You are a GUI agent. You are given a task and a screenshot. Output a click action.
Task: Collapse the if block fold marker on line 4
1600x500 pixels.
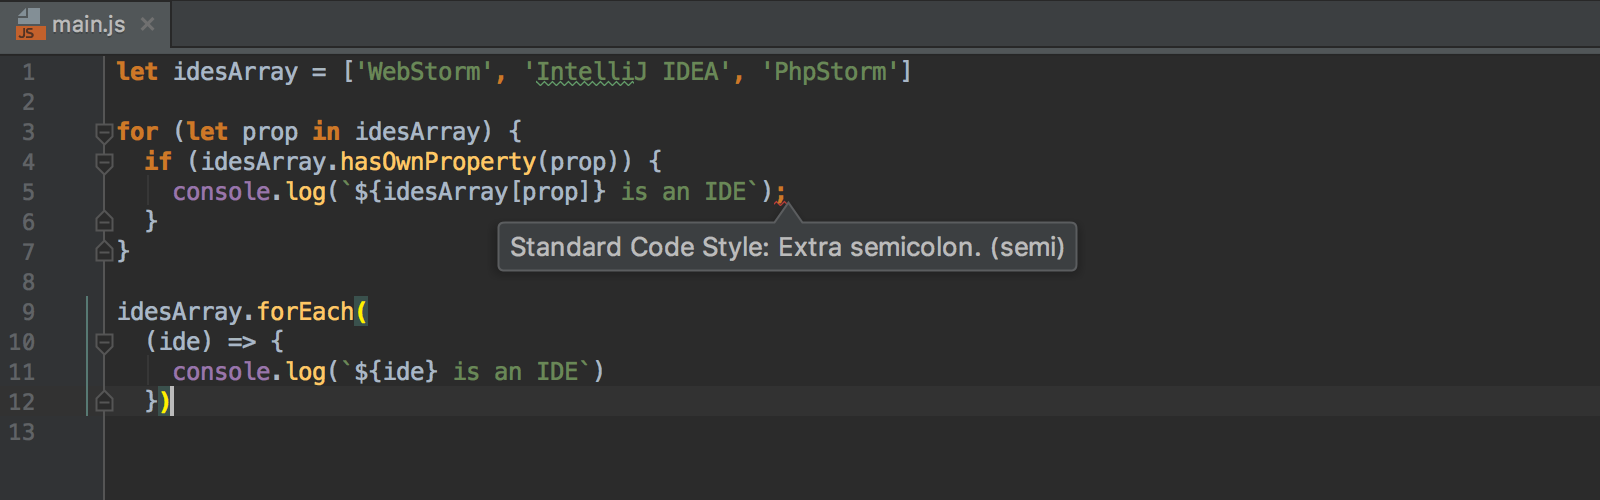(x=104, y=161)
